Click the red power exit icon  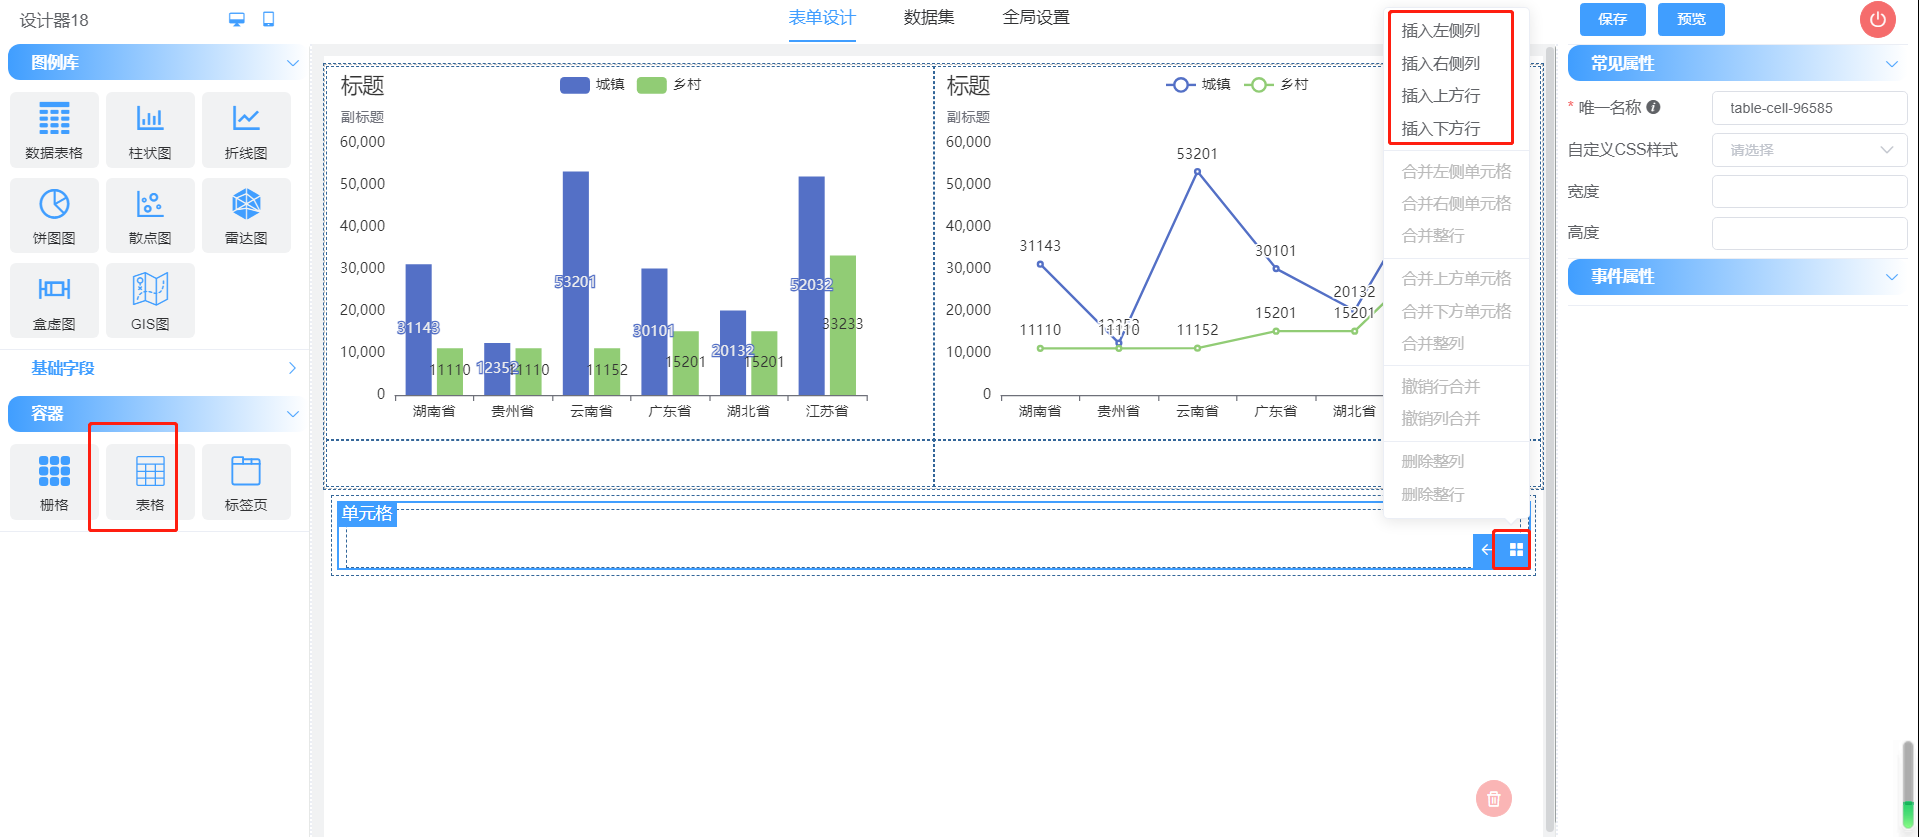click(1877, 19)
